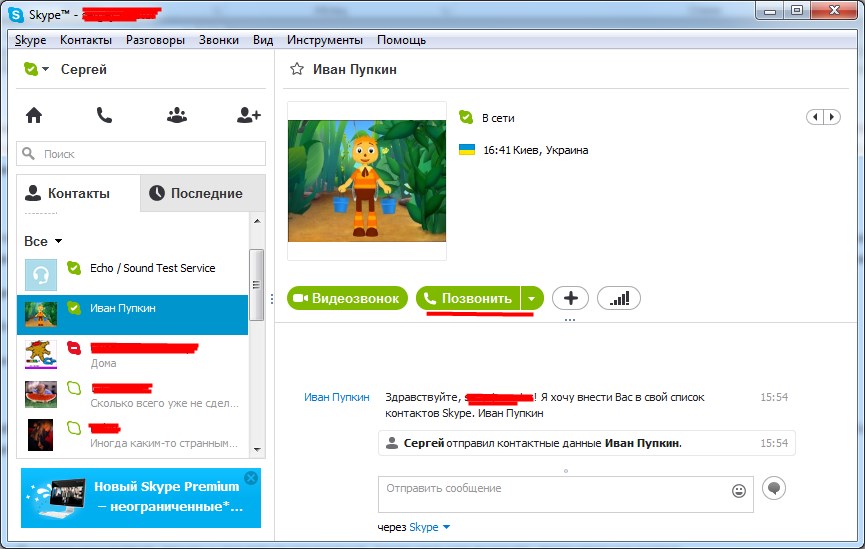This screenshot has height=549, width=865.
Task: Click the Иван Пупкин sender name link
Action: point(337,397)
